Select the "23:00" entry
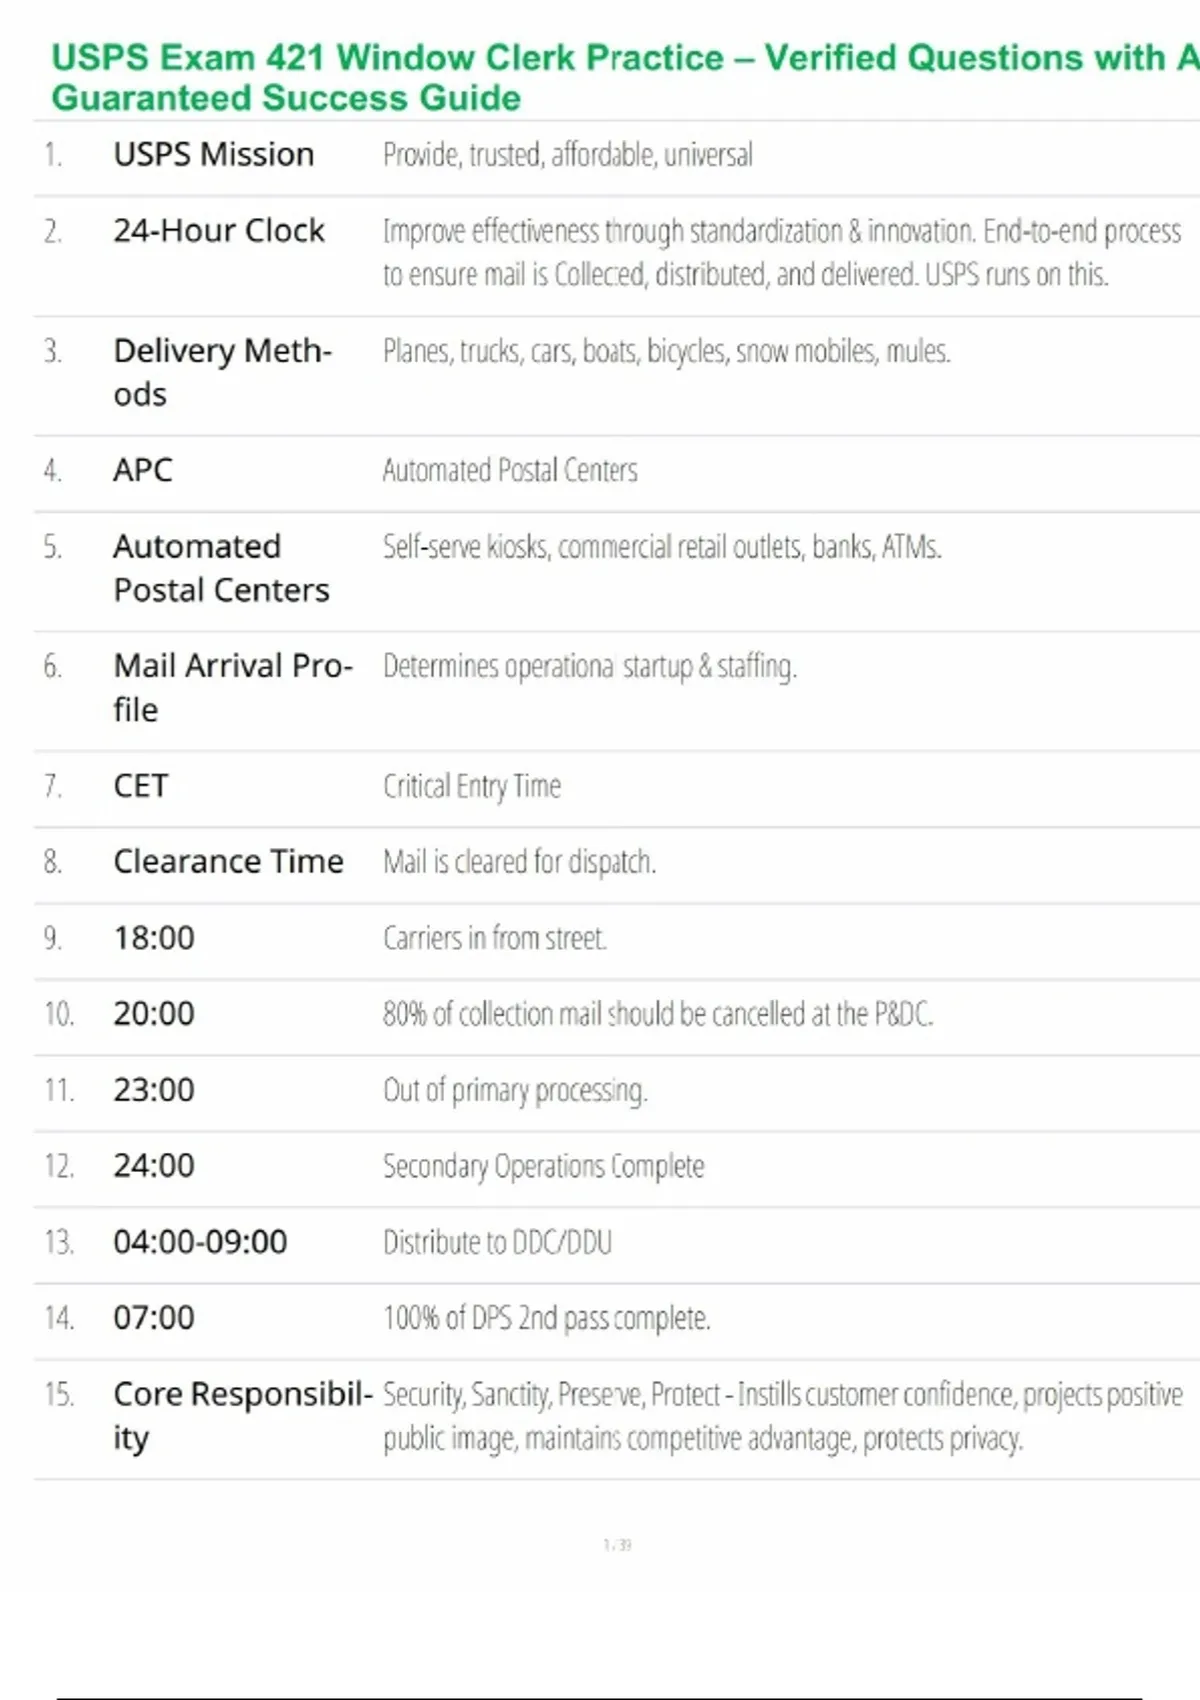1200x1700 pixels. 154,1090
